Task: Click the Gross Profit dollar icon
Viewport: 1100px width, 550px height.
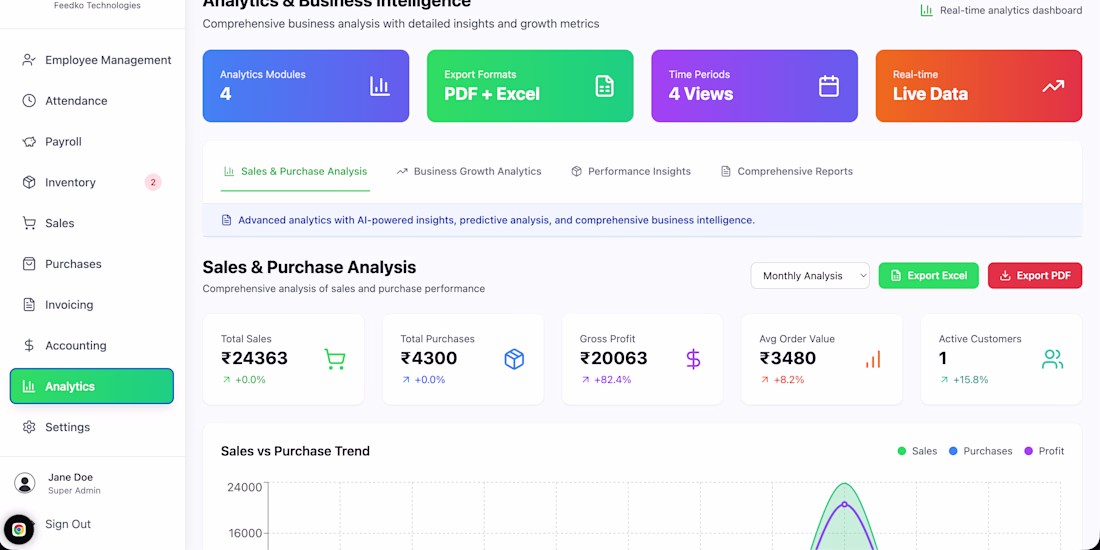Action: [x=694, y=359]
